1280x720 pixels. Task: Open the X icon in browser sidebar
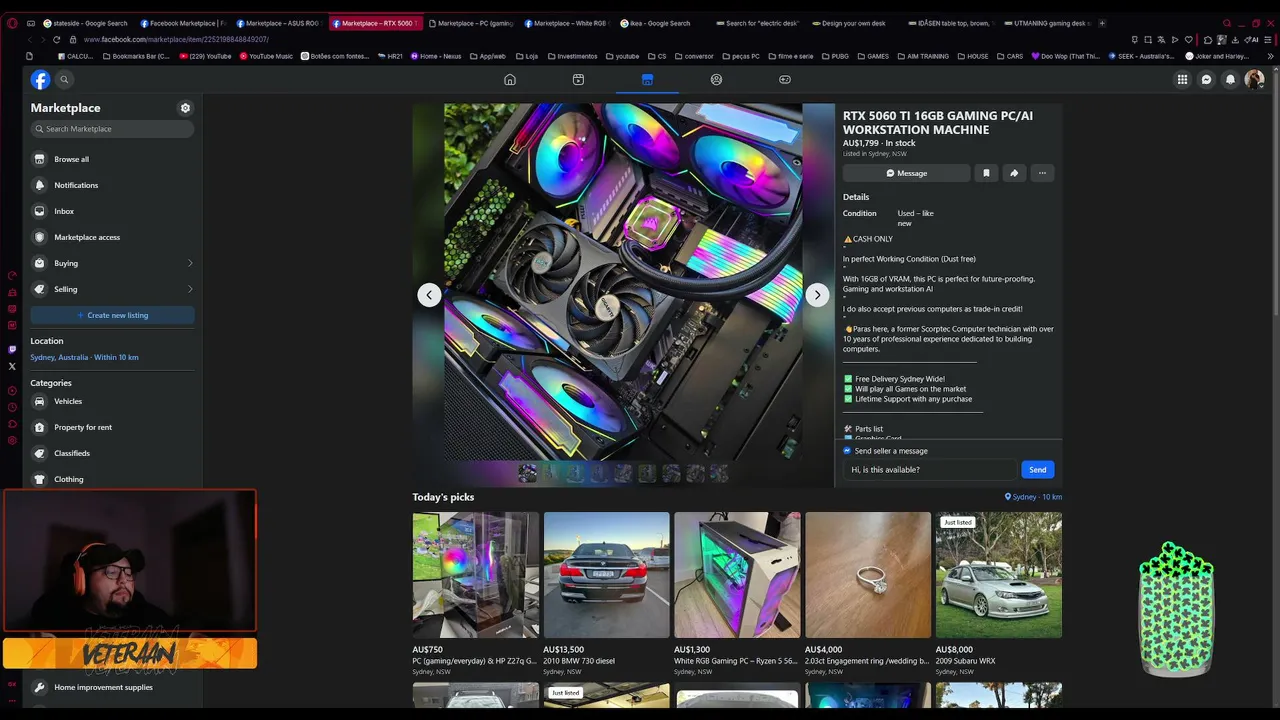(x=12, y=366)
